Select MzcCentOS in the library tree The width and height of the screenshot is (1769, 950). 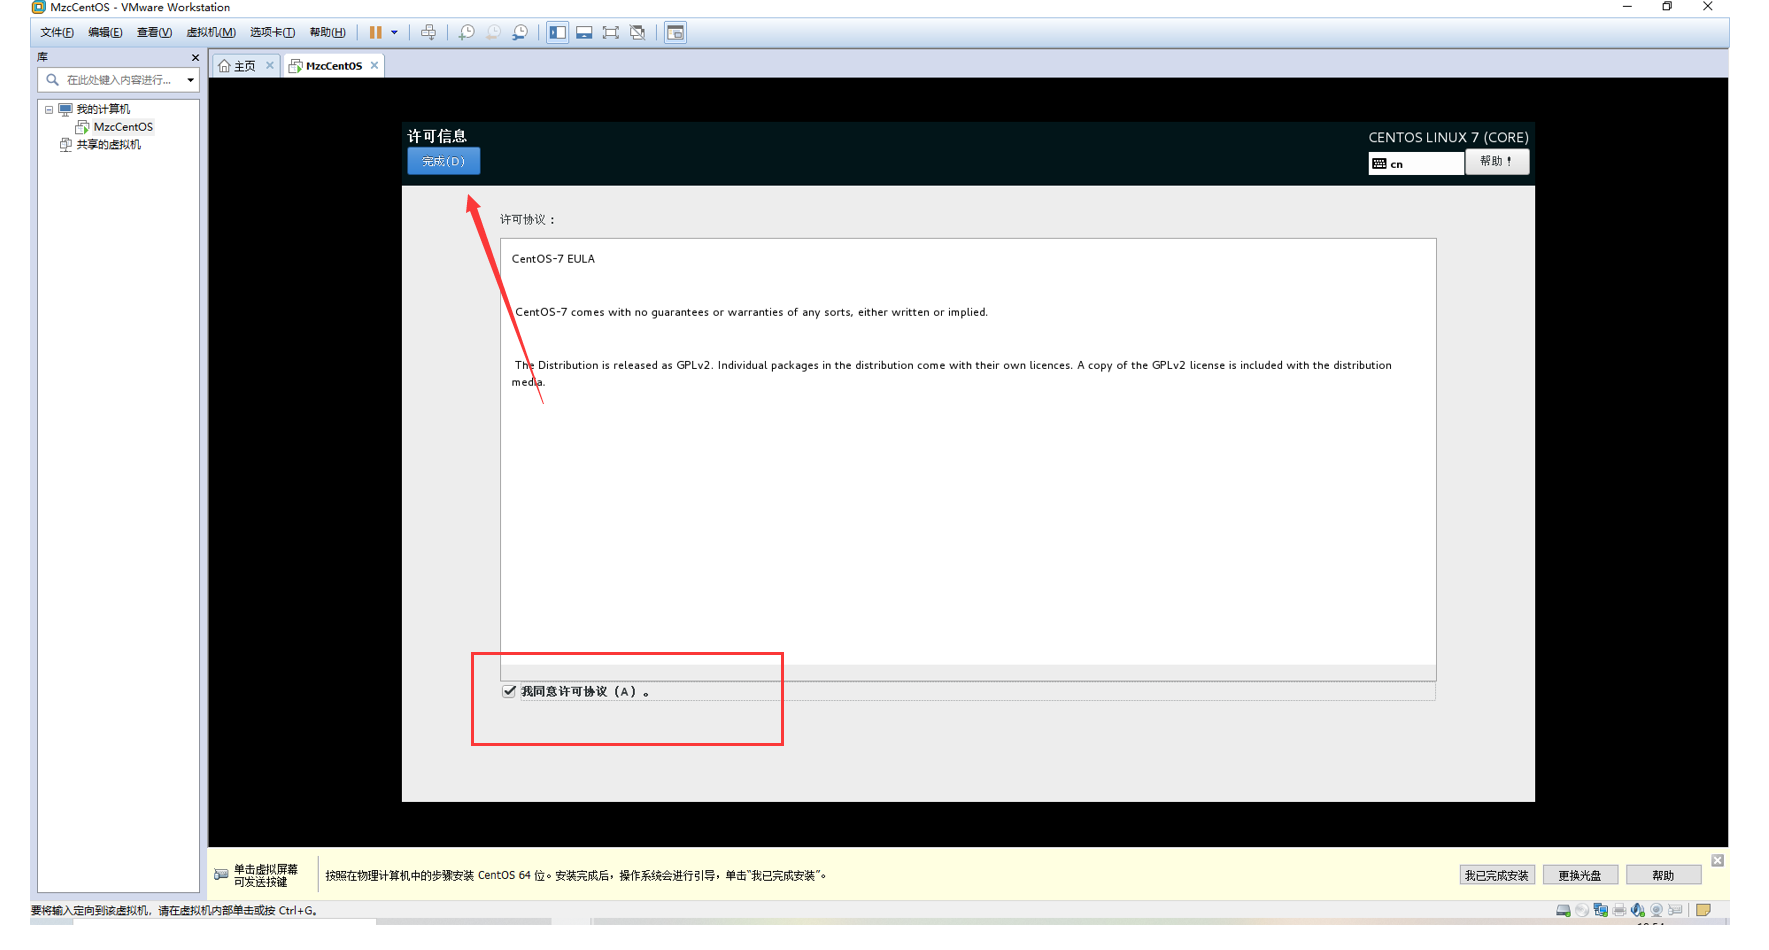(123, 127)
